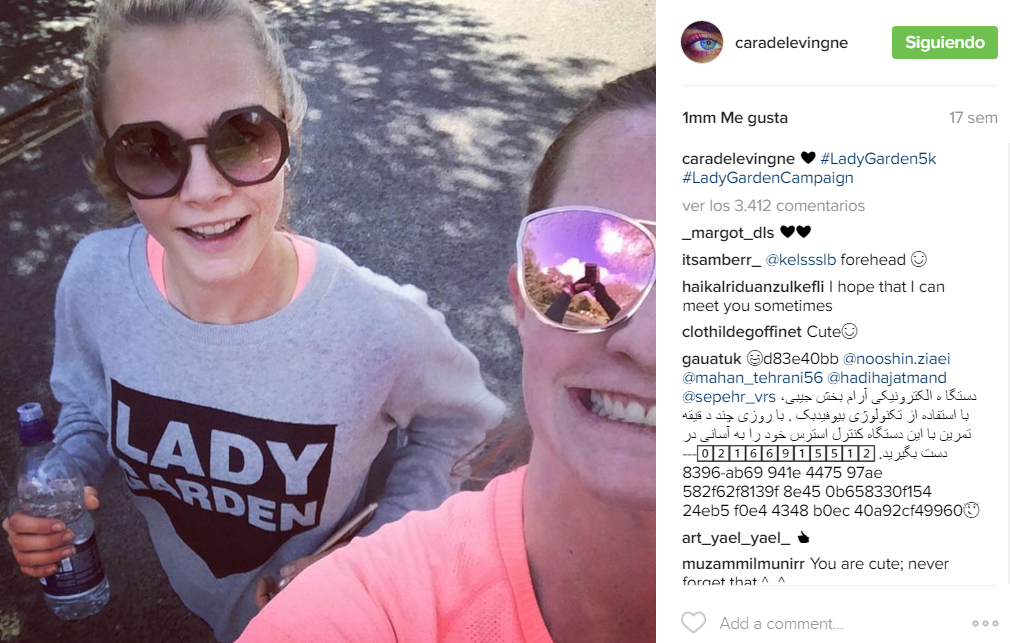Open haikalriduanzulkefli commenter profile
The width and height of the screenshot is (1010, 643).
pyautogui.click(x=753, y=287)
